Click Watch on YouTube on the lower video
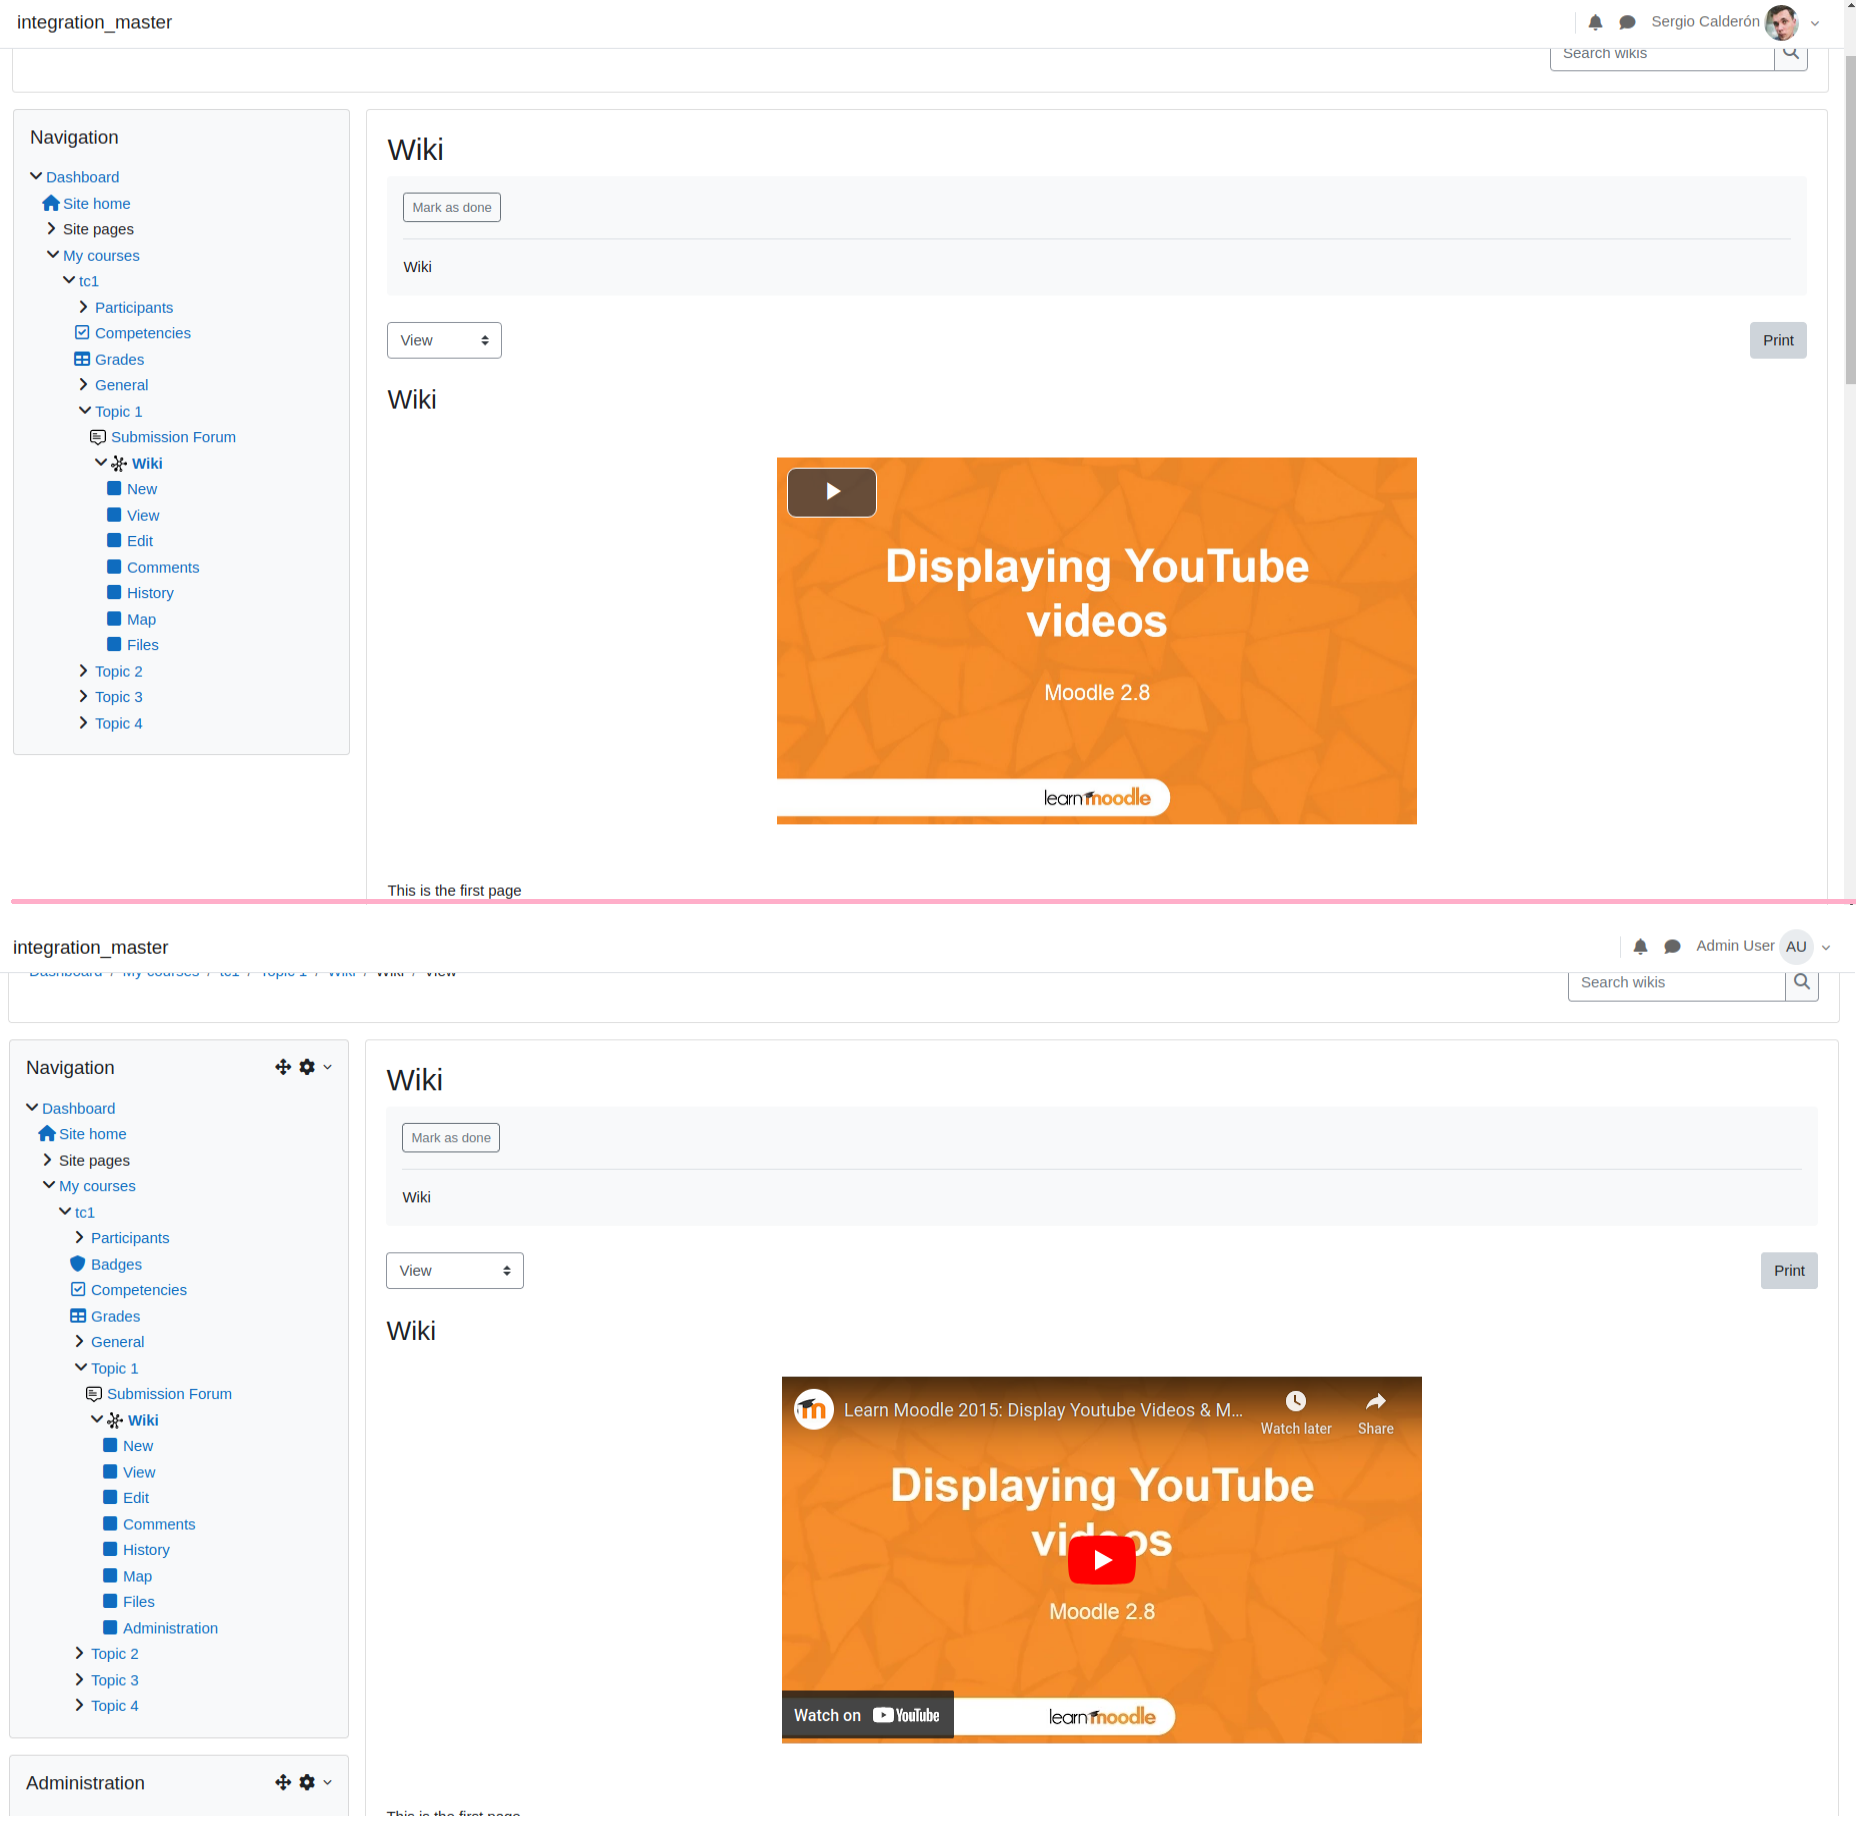Viewport: 1856px width, 1840px height. click(867, 1715)
